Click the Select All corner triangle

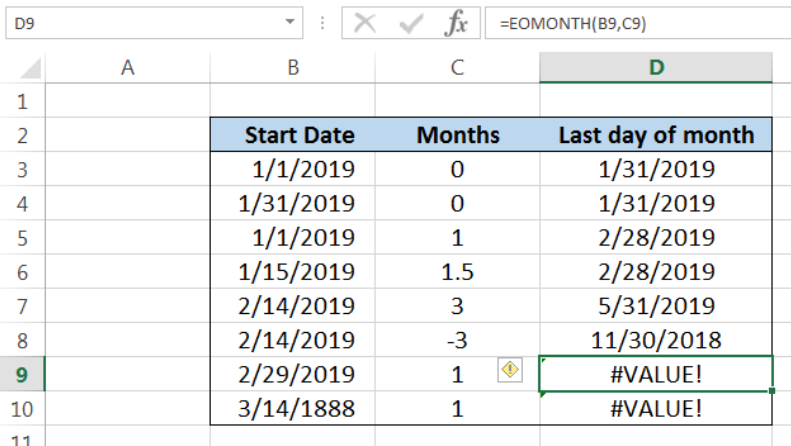pos(30,69)
